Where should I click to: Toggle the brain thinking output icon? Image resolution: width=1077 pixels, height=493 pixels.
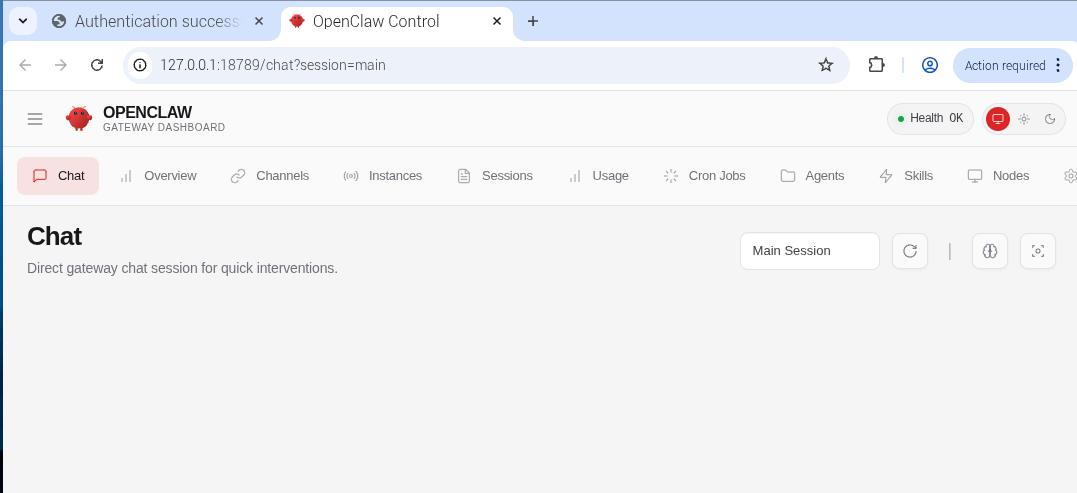(989, 251)
